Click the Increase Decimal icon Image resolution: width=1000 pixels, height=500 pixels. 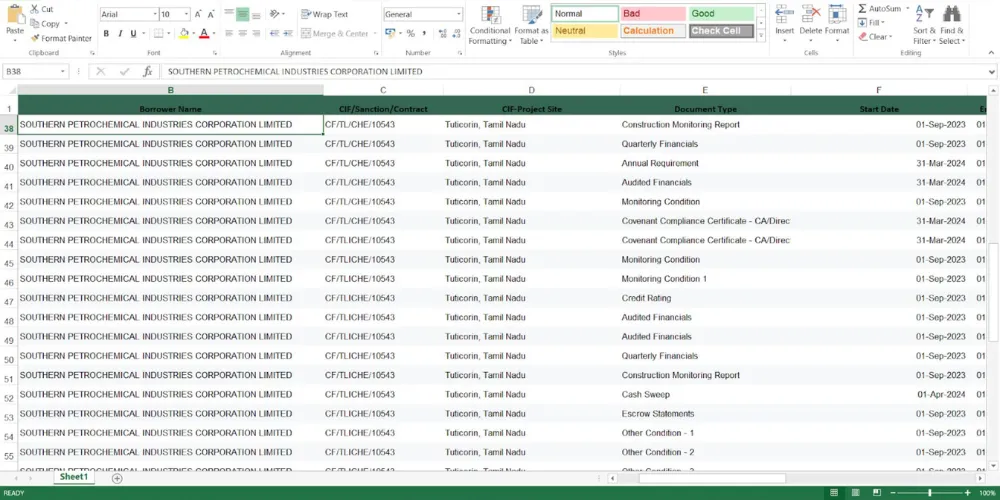441,33
